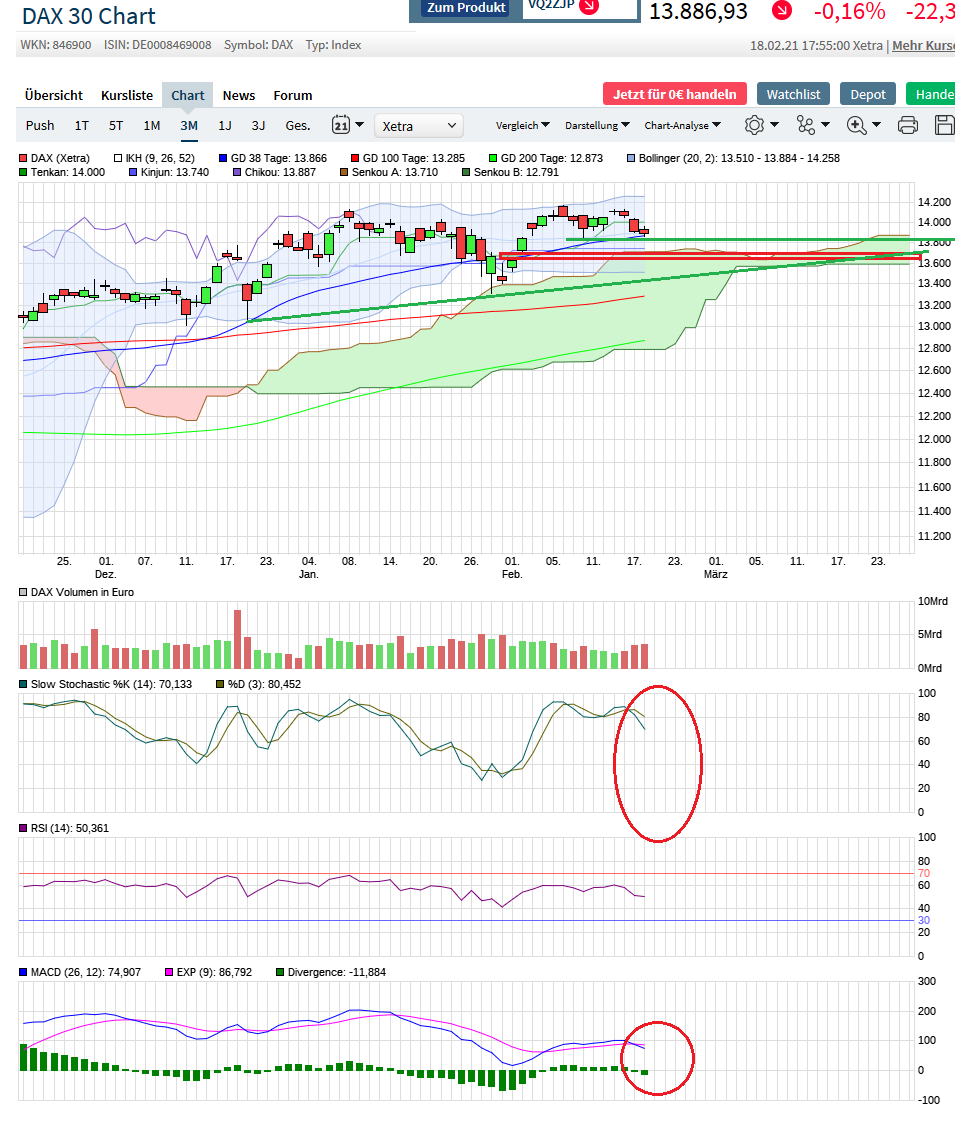This screenshot has width=955, height=1126.
Task: Click the zoom magnifier icon
Action: tap(856, 125)
